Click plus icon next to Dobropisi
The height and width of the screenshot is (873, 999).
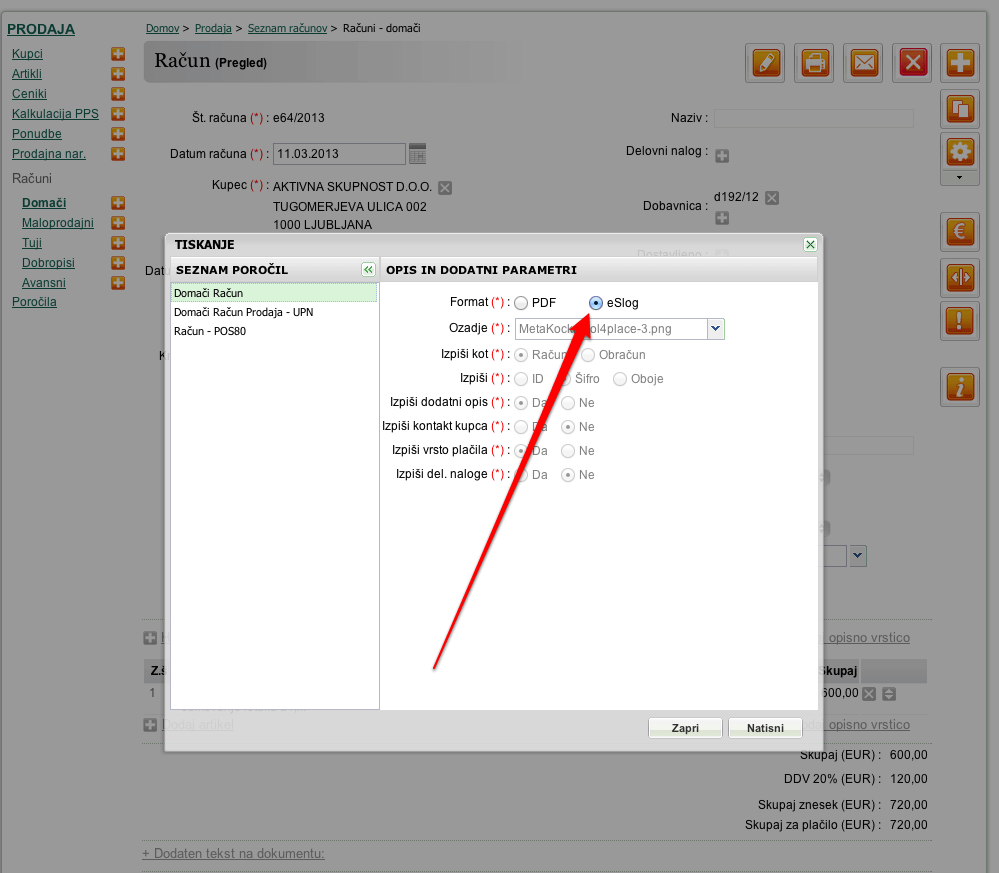(118, 263)
